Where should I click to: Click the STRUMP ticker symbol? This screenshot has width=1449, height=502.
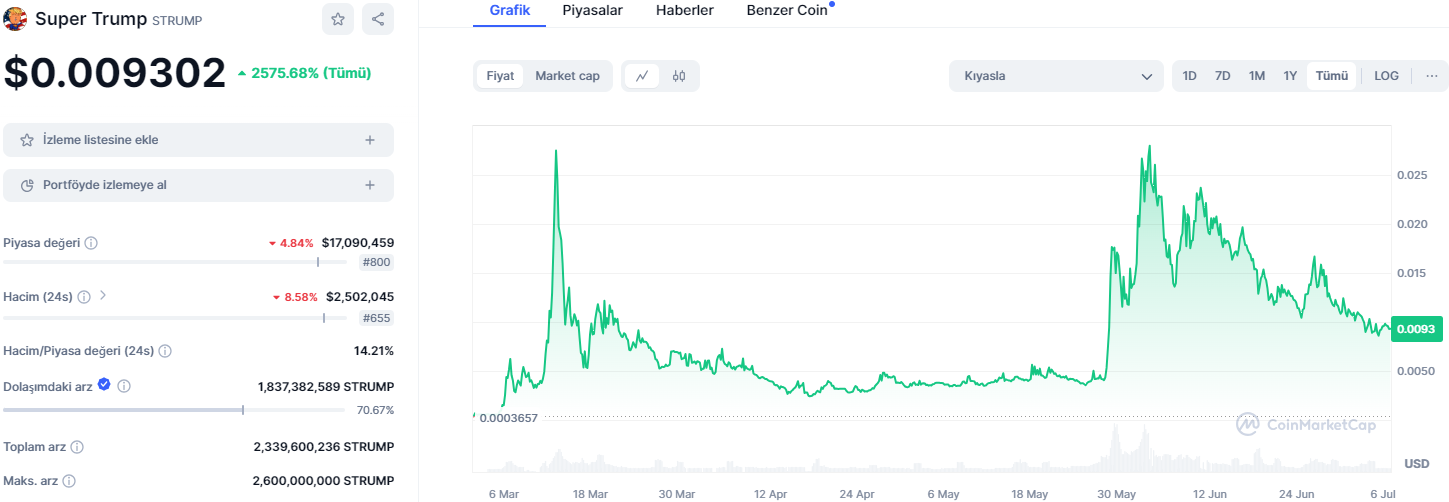coord(179,20)
